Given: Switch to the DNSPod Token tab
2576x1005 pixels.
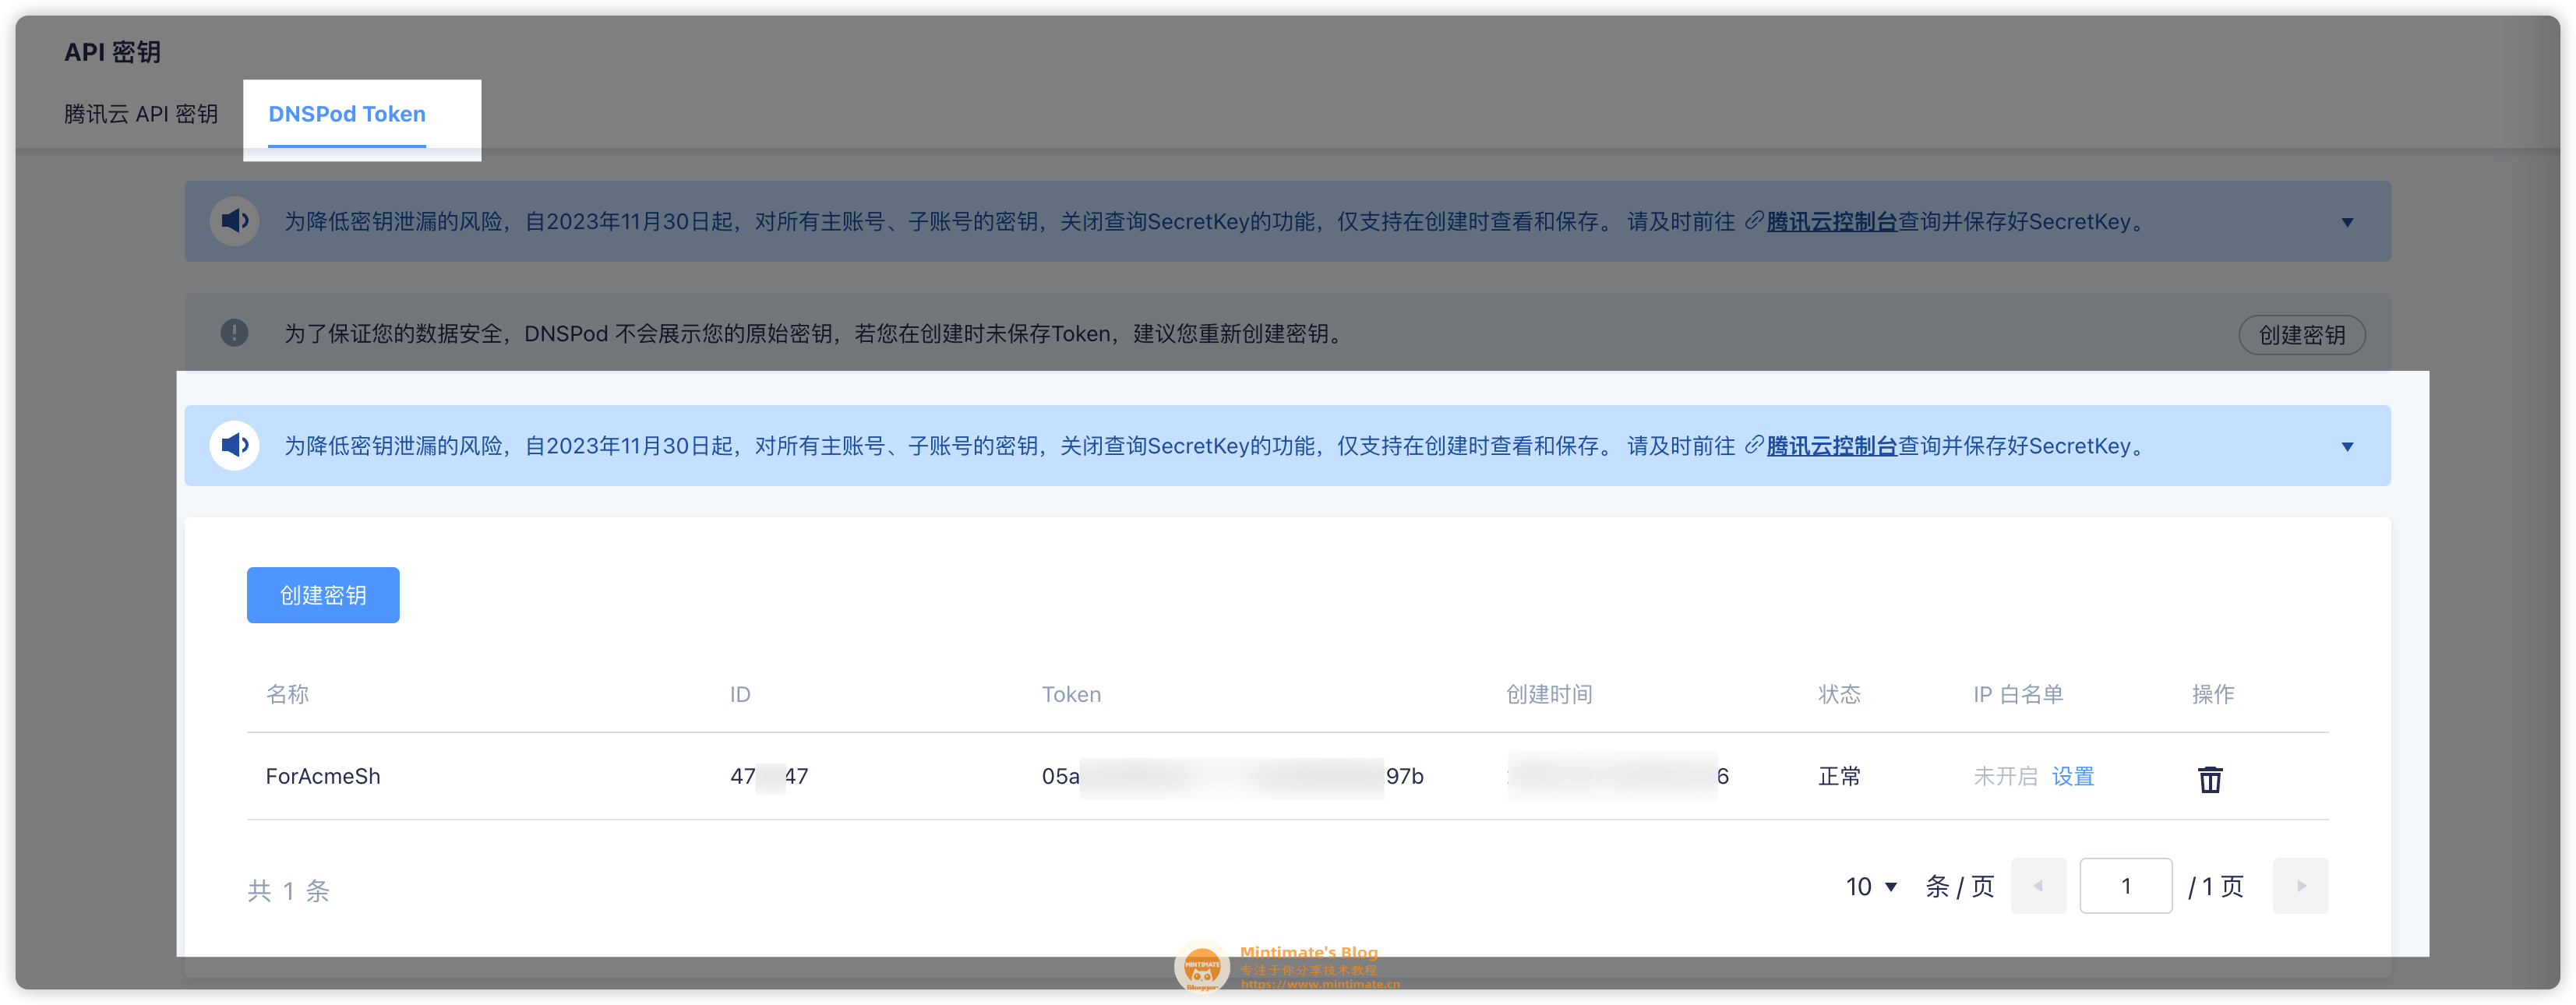Looking at the screenshot, I should 347,114.
